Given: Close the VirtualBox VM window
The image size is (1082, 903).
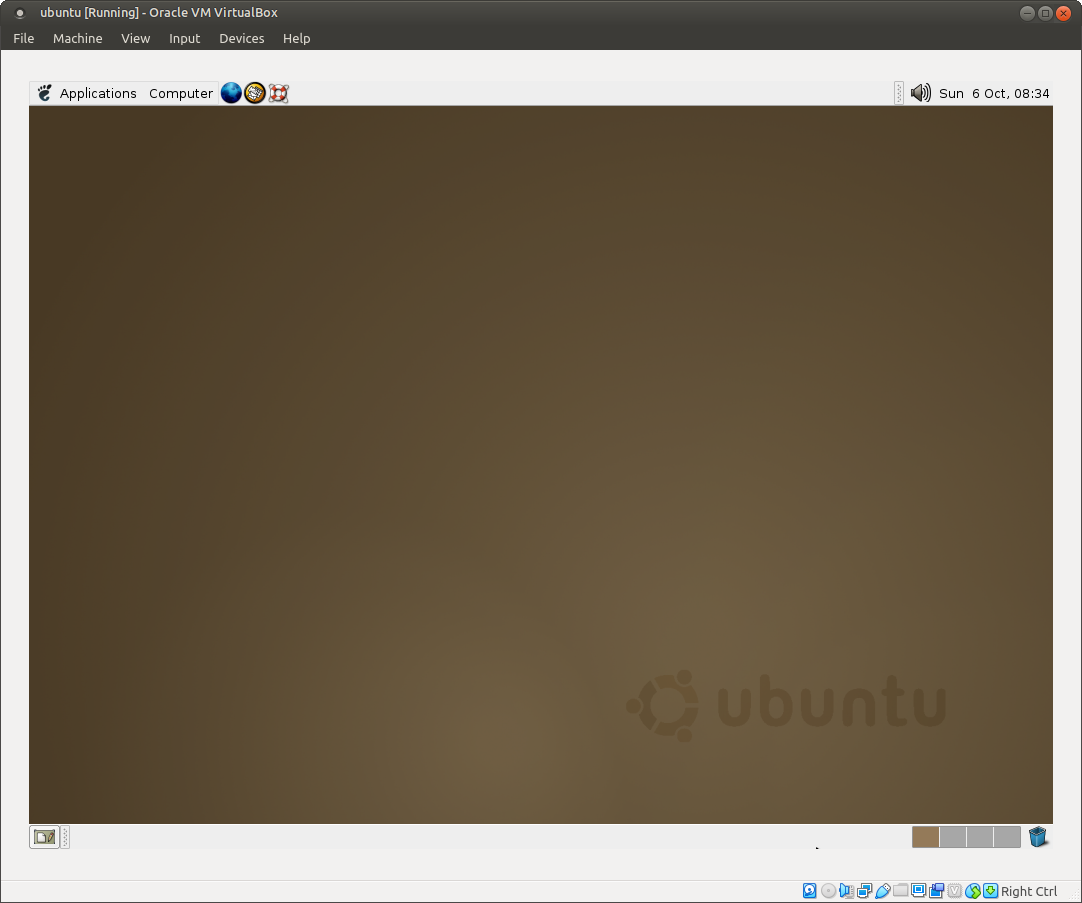Looking at the screenshot, I should [x=1063, y=13].
